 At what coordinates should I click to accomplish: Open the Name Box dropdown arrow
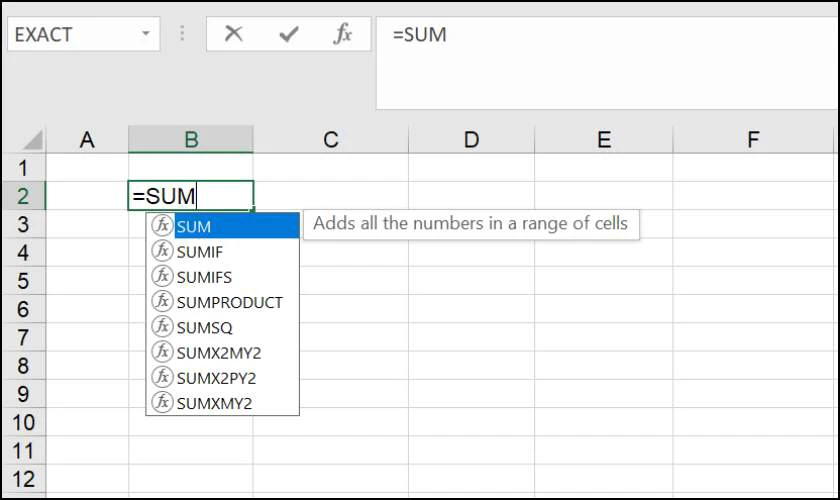coord(145,34)
